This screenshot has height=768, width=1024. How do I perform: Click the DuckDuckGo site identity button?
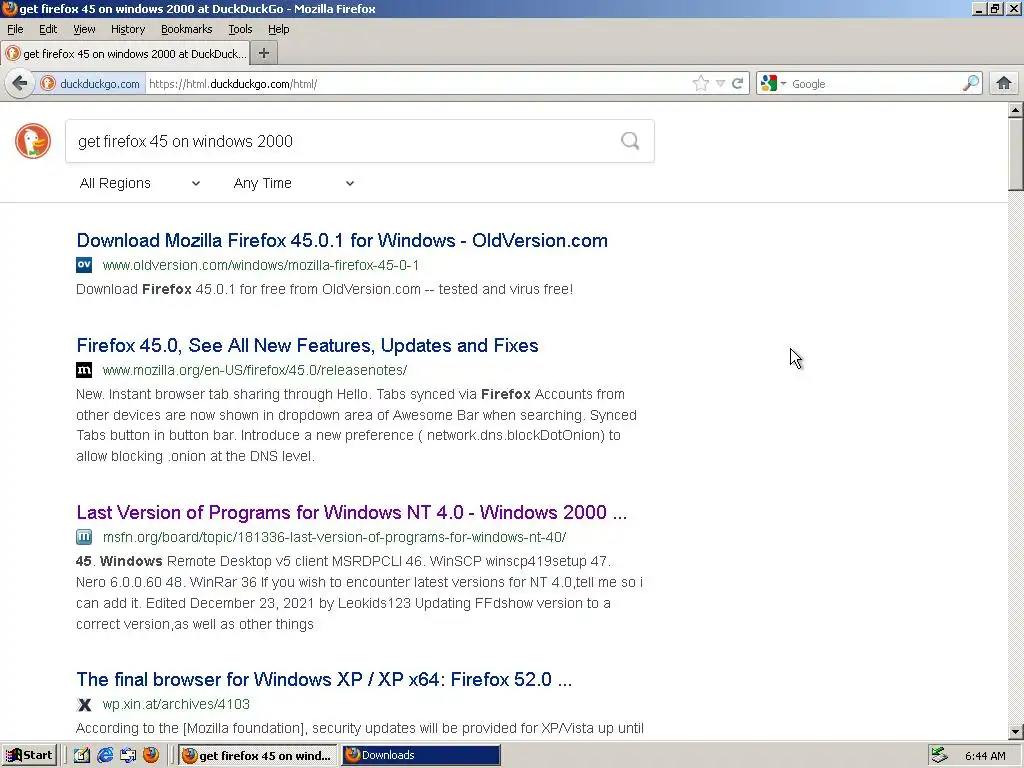91,84
